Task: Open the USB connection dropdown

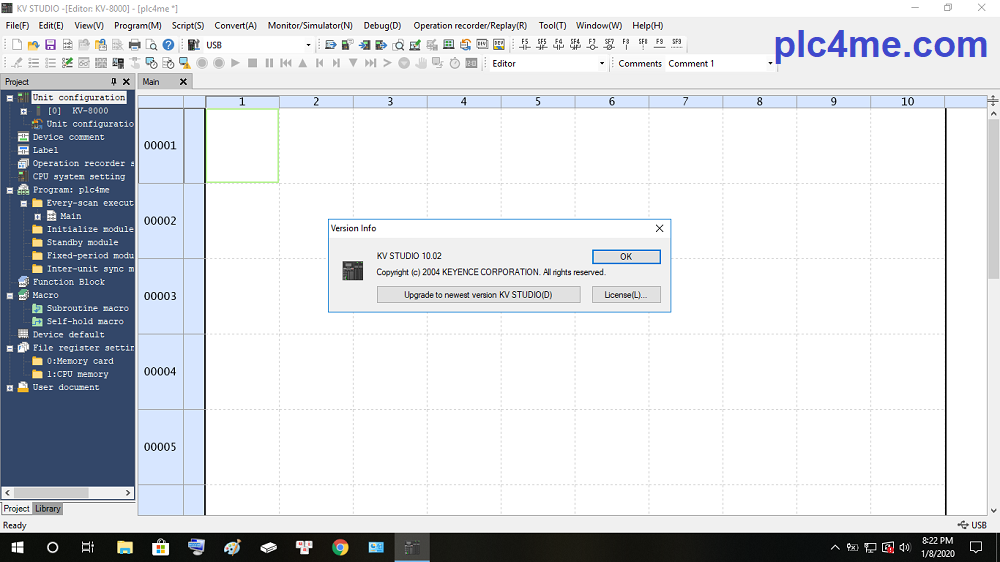Action: tap(308, 45)
